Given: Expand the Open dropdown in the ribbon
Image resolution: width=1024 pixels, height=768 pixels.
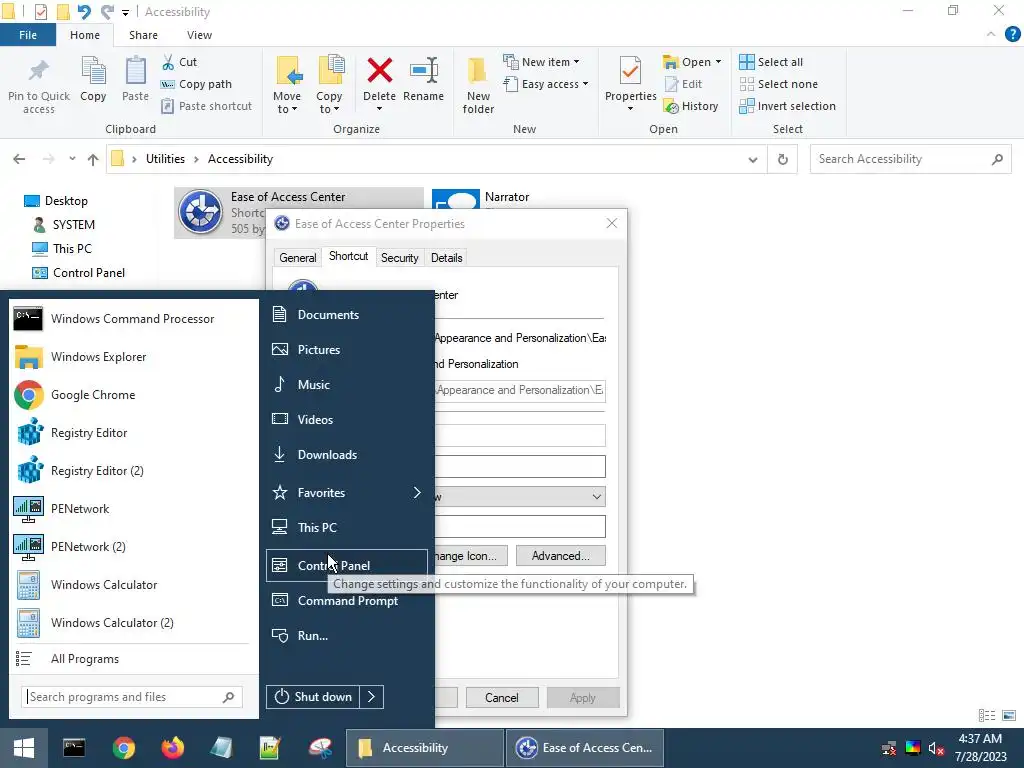Looking at the screenshot, I should pyautogui.click(x=719, y=62).
